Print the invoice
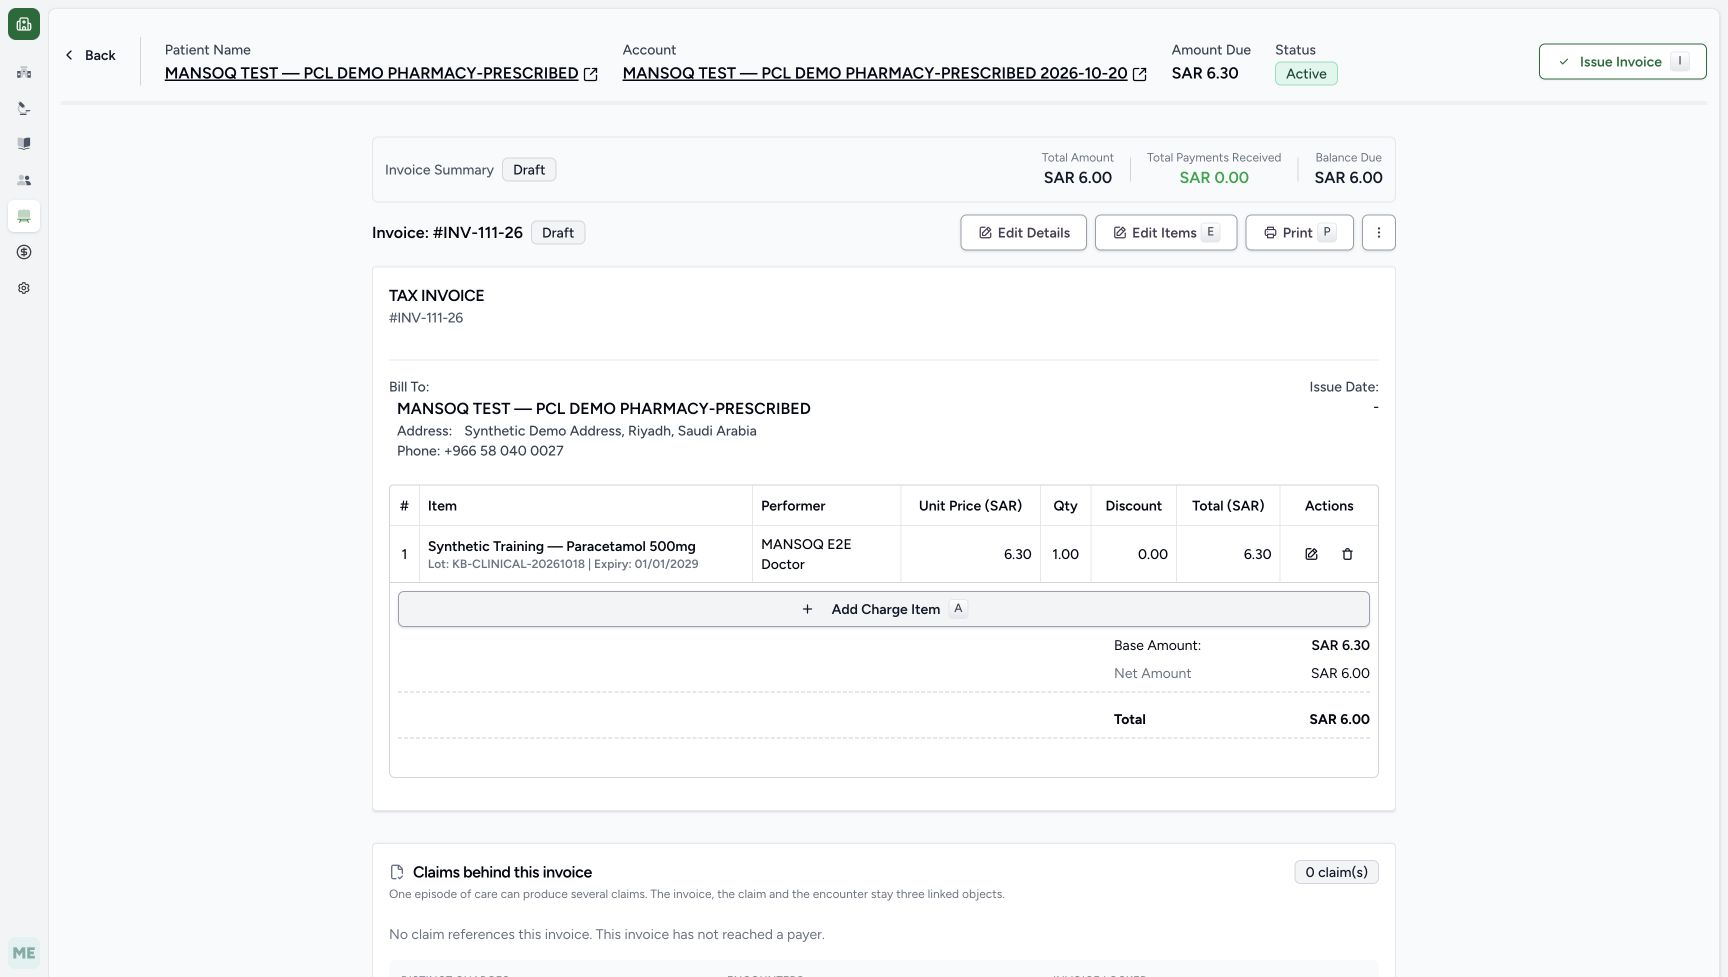This screenshot has width=1728, height=977. point(1299,233)
